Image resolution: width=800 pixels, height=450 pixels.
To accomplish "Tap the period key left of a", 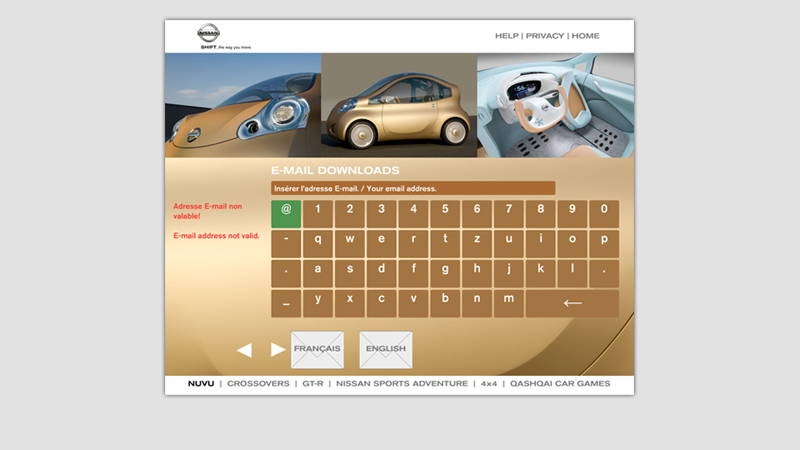I will pyautogui.click(x=286, y=274).
